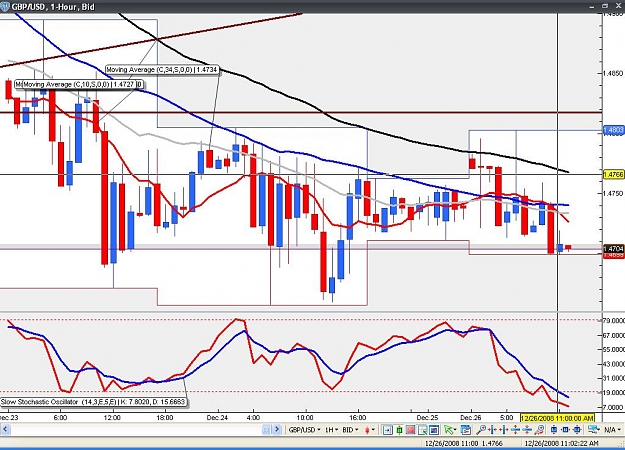
Task: Click the Moving Average 34 label 1.4734
Action: point(162,70)
